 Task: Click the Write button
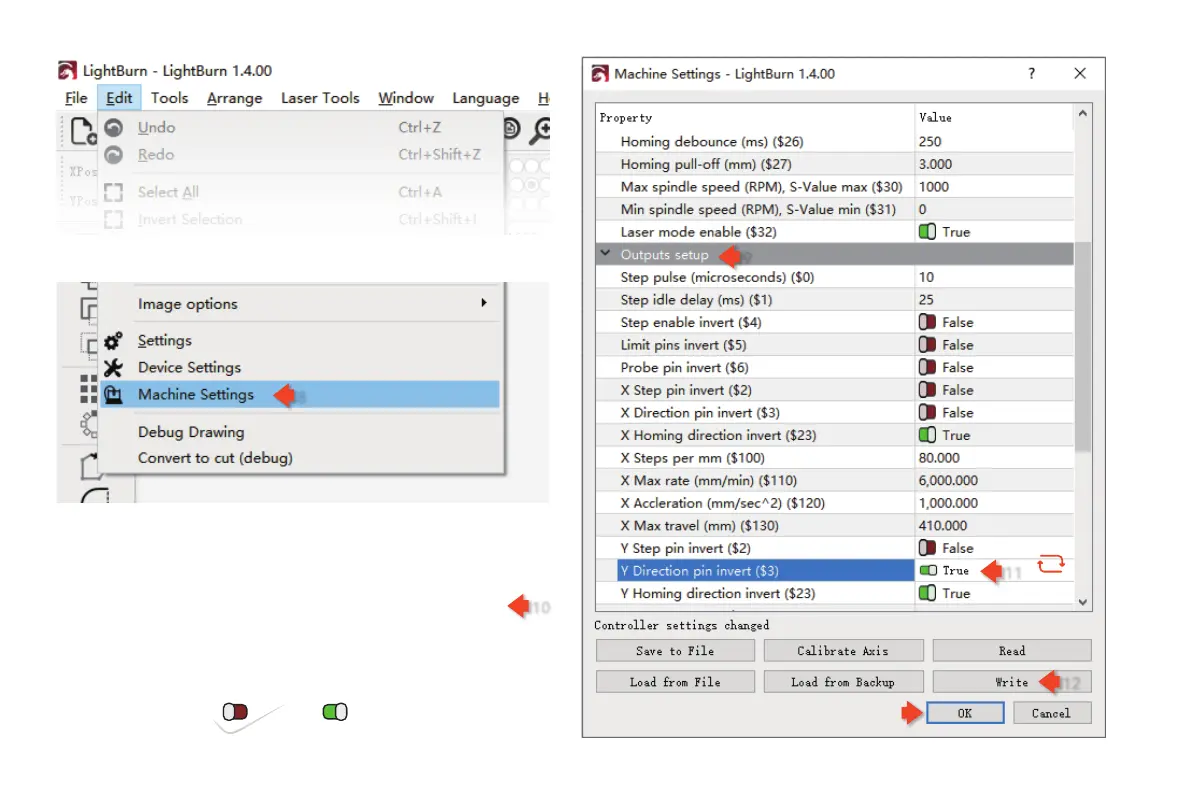click(x=1012, y=682)
